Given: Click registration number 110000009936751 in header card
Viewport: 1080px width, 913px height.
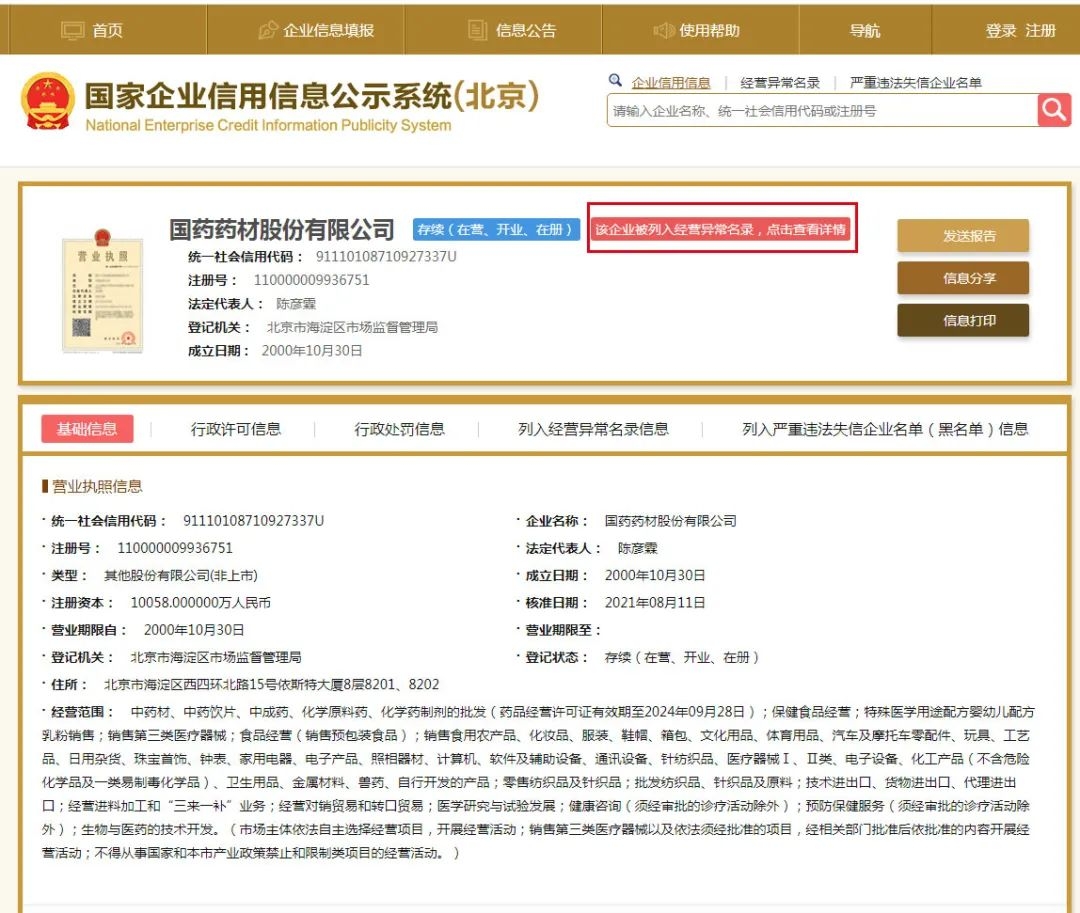Looking at the screenshot, I should (x=311, y=280).
